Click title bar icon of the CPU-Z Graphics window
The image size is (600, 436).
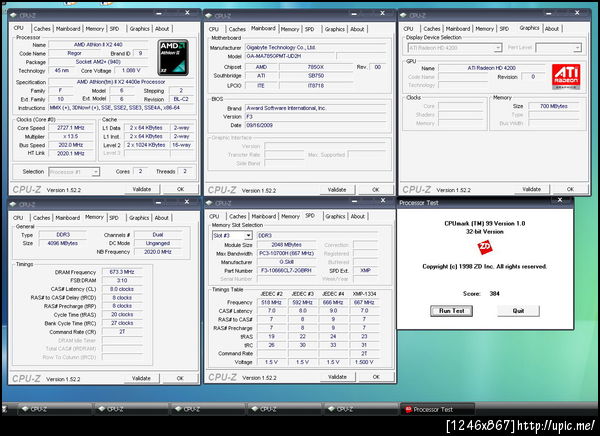coord(403,15)
